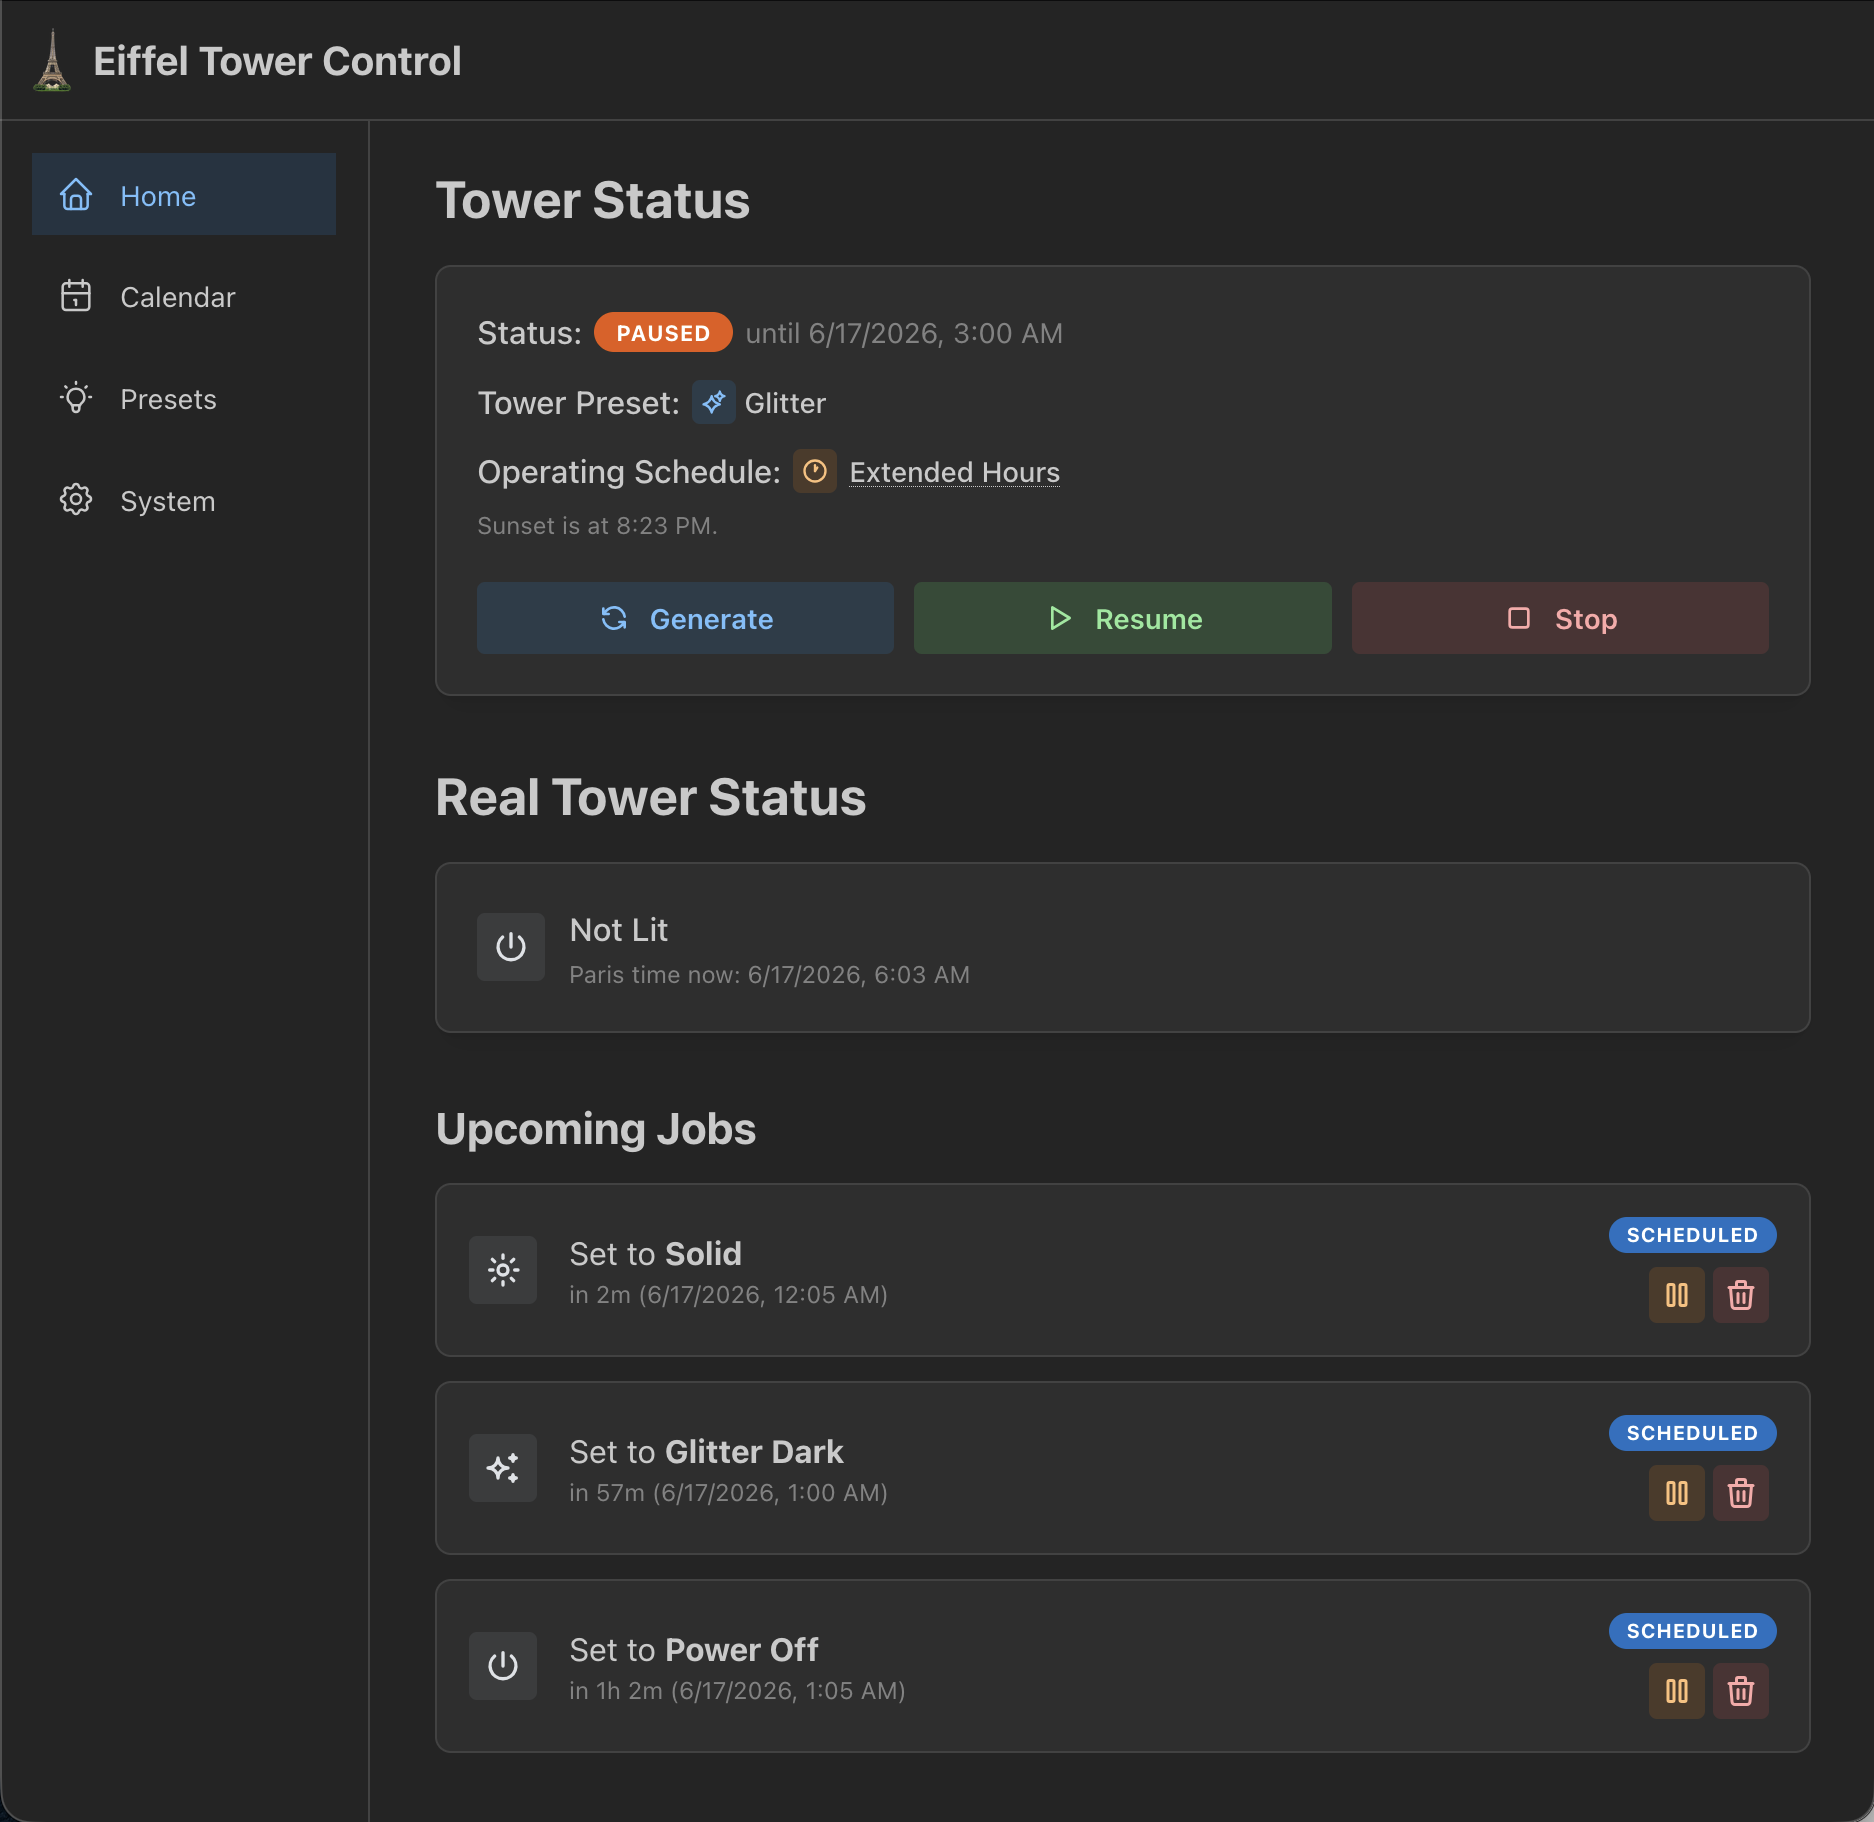The width and height of the screenshot is (1874, 1822).
Task: Click the Set to Glitter Dark title
Action: (706, 1452)
